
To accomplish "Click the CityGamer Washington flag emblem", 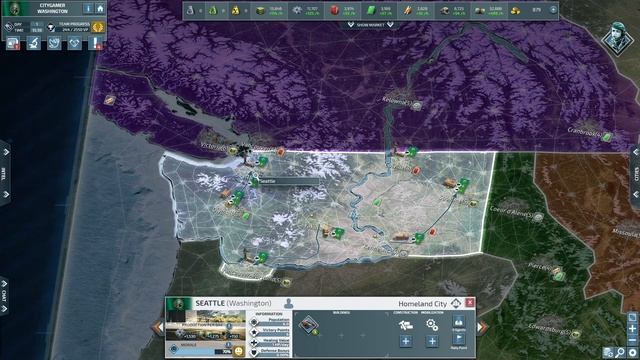I will pyautogui.click(x=16, y=9).
